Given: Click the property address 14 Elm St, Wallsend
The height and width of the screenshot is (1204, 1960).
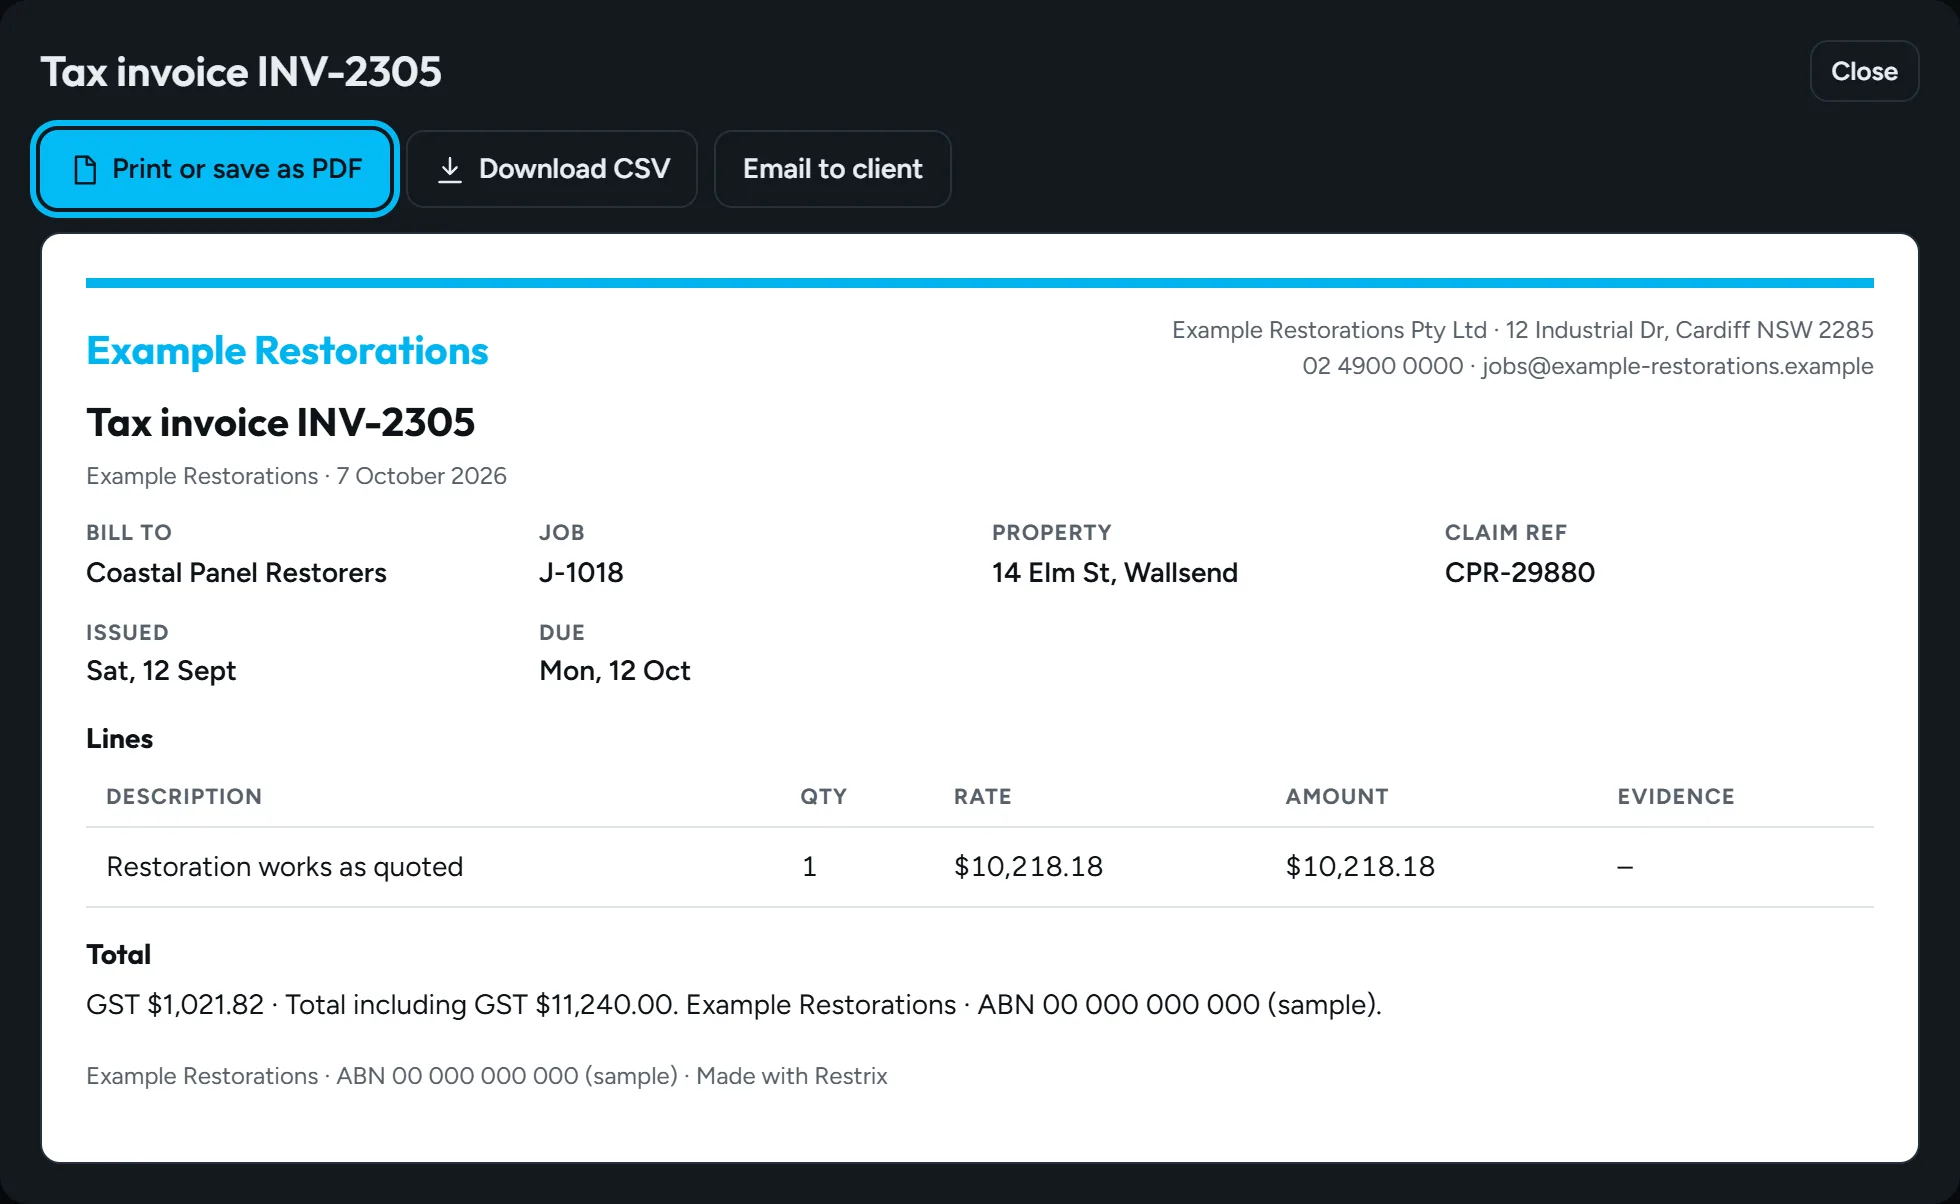Looking at the screenshot, I should (1115, 573).
